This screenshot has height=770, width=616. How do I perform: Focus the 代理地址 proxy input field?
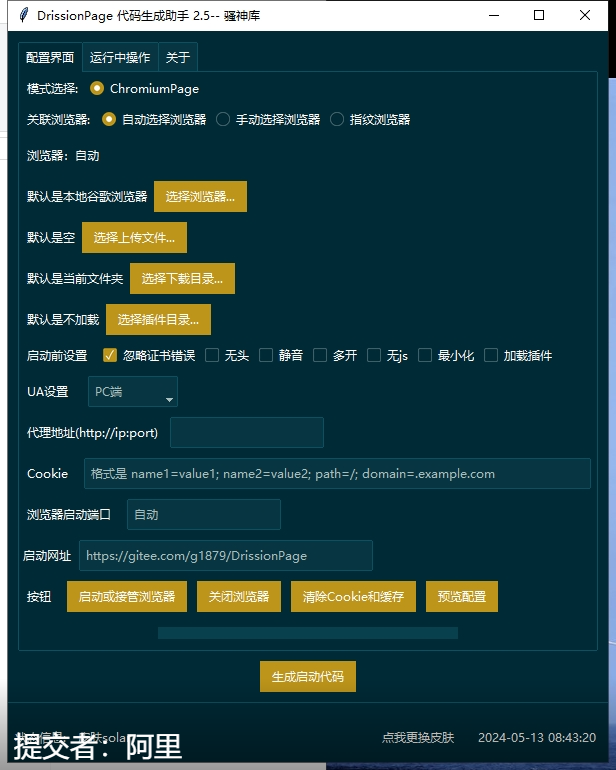[247, 433]
